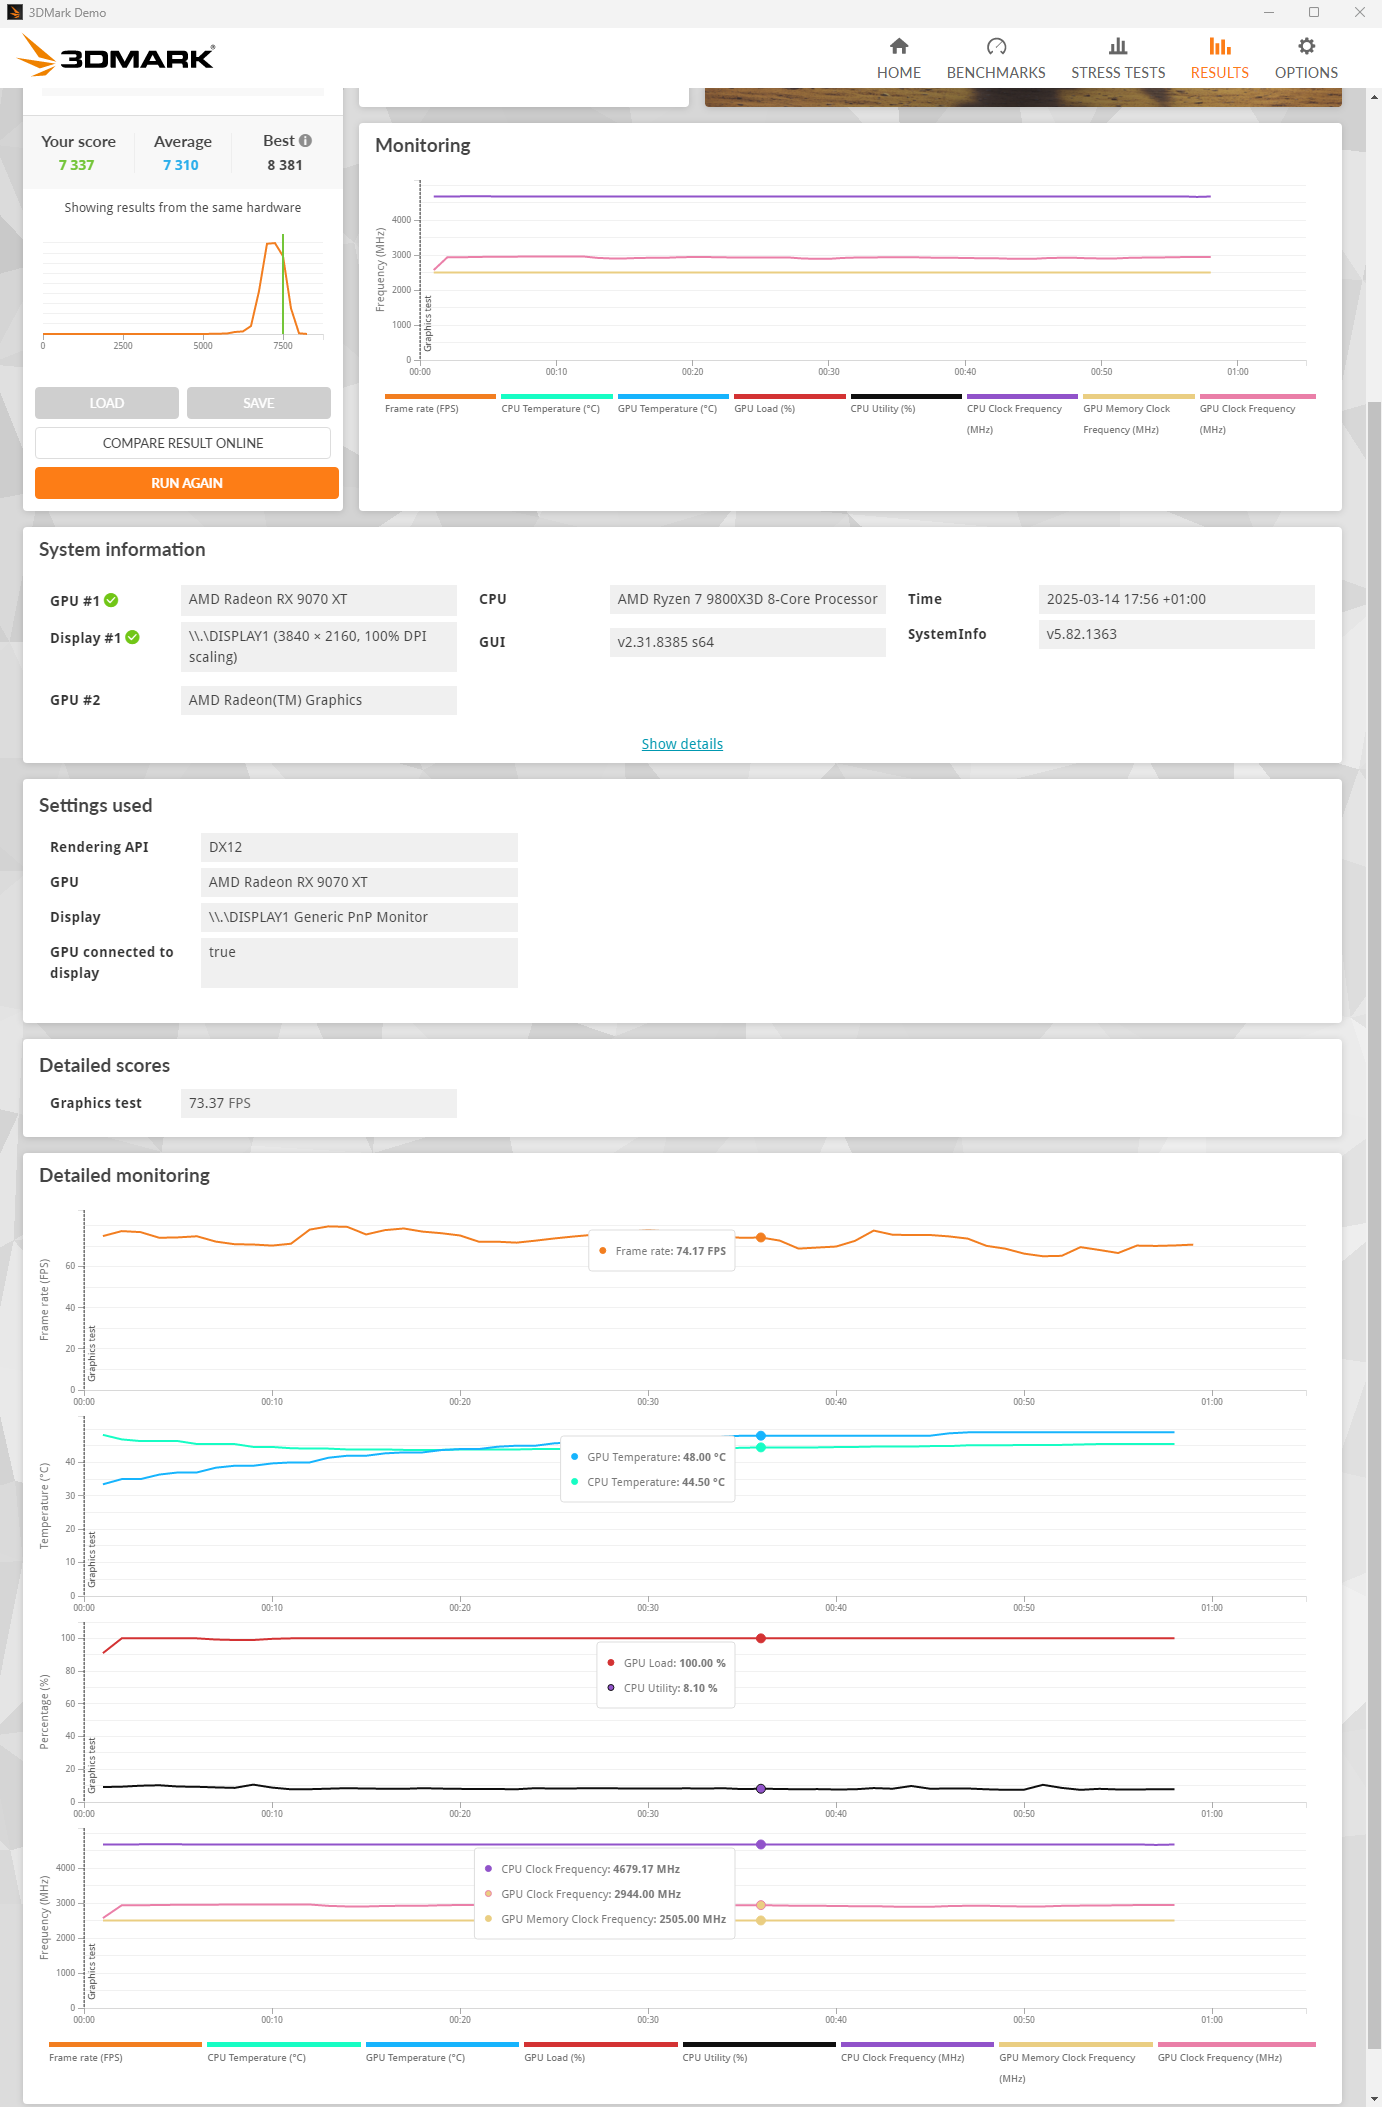Click the Home house icon
This screenshot has width=1382, height=2107.
pos(898,46)
